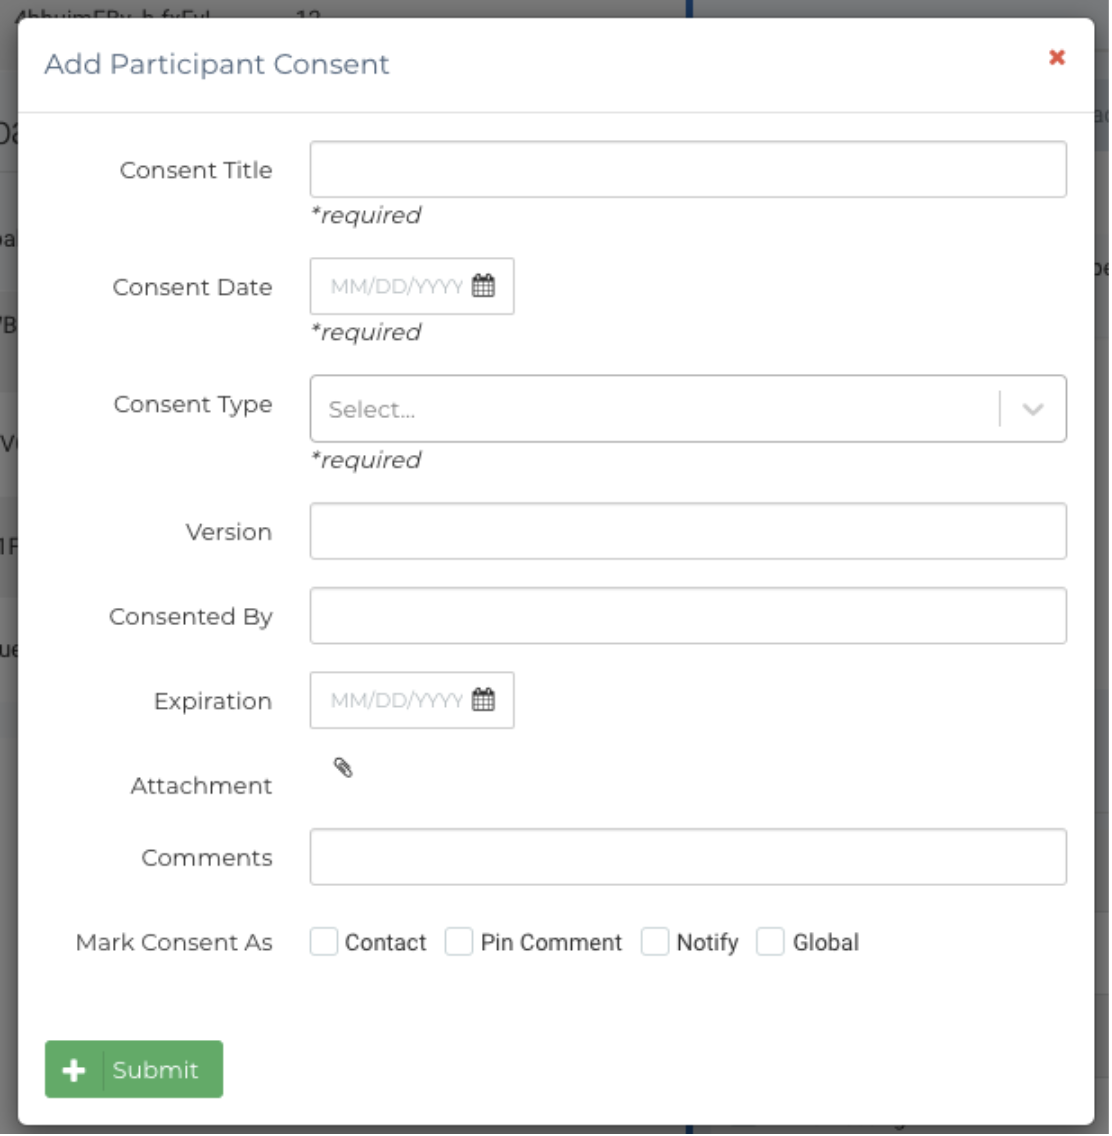Select the Consented By text box
The height and width of the screenshot is (1136, 1112).
pyautogui.click(x=688, y=616)
